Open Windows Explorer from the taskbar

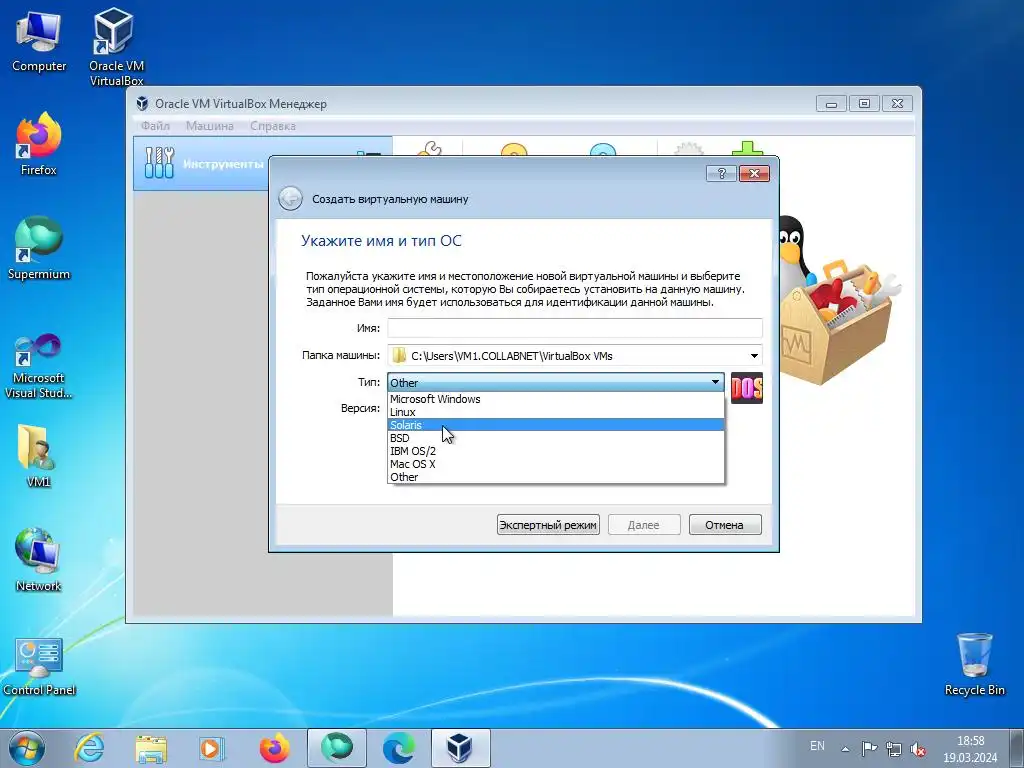[151, 748]
